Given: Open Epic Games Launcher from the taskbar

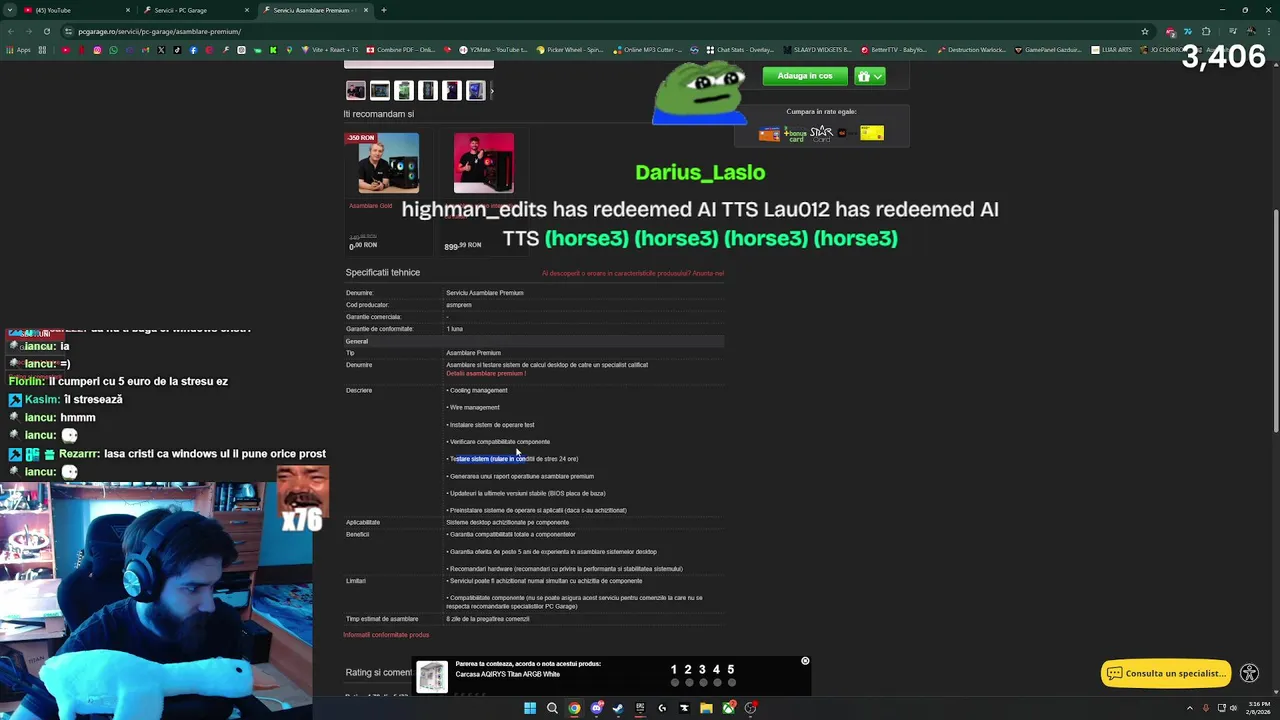Looking at the screenshot, I should coord(640,708).
